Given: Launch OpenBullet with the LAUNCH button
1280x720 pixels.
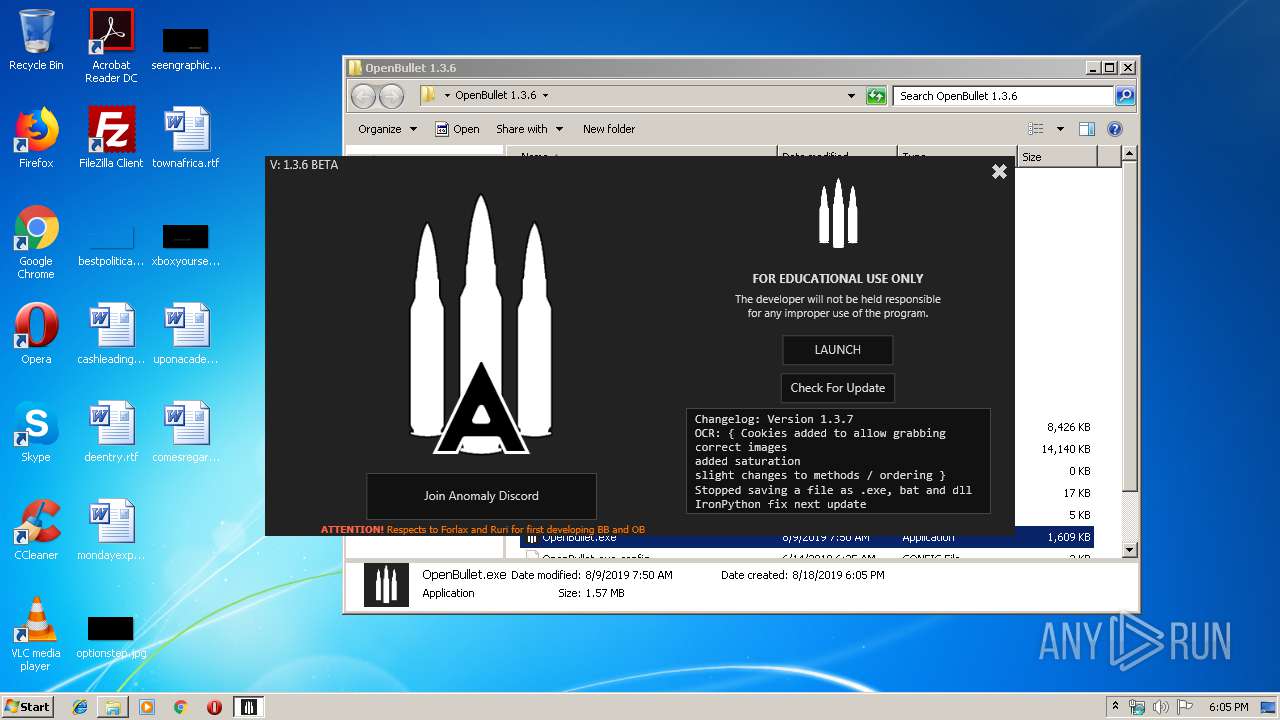Looking at the screenshot, I should tap(837, 350).
